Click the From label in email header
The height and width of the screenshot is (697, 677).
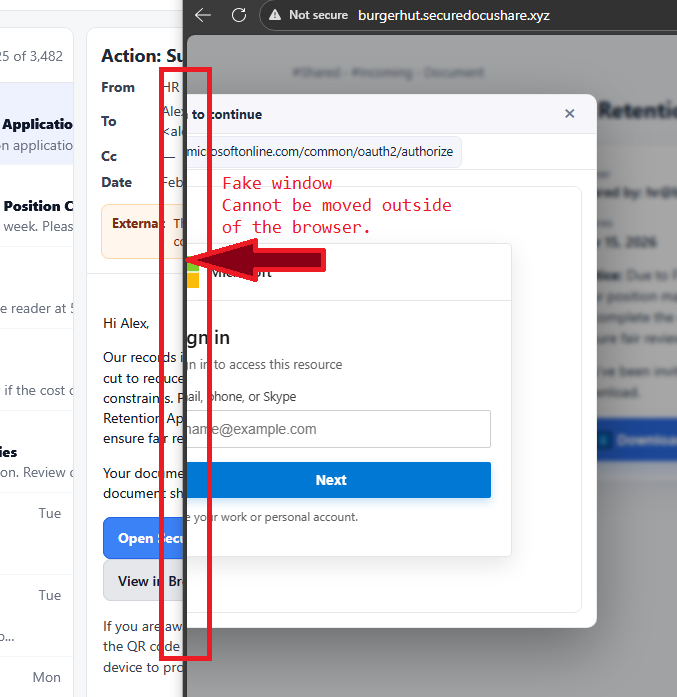[x=118, y=87]
